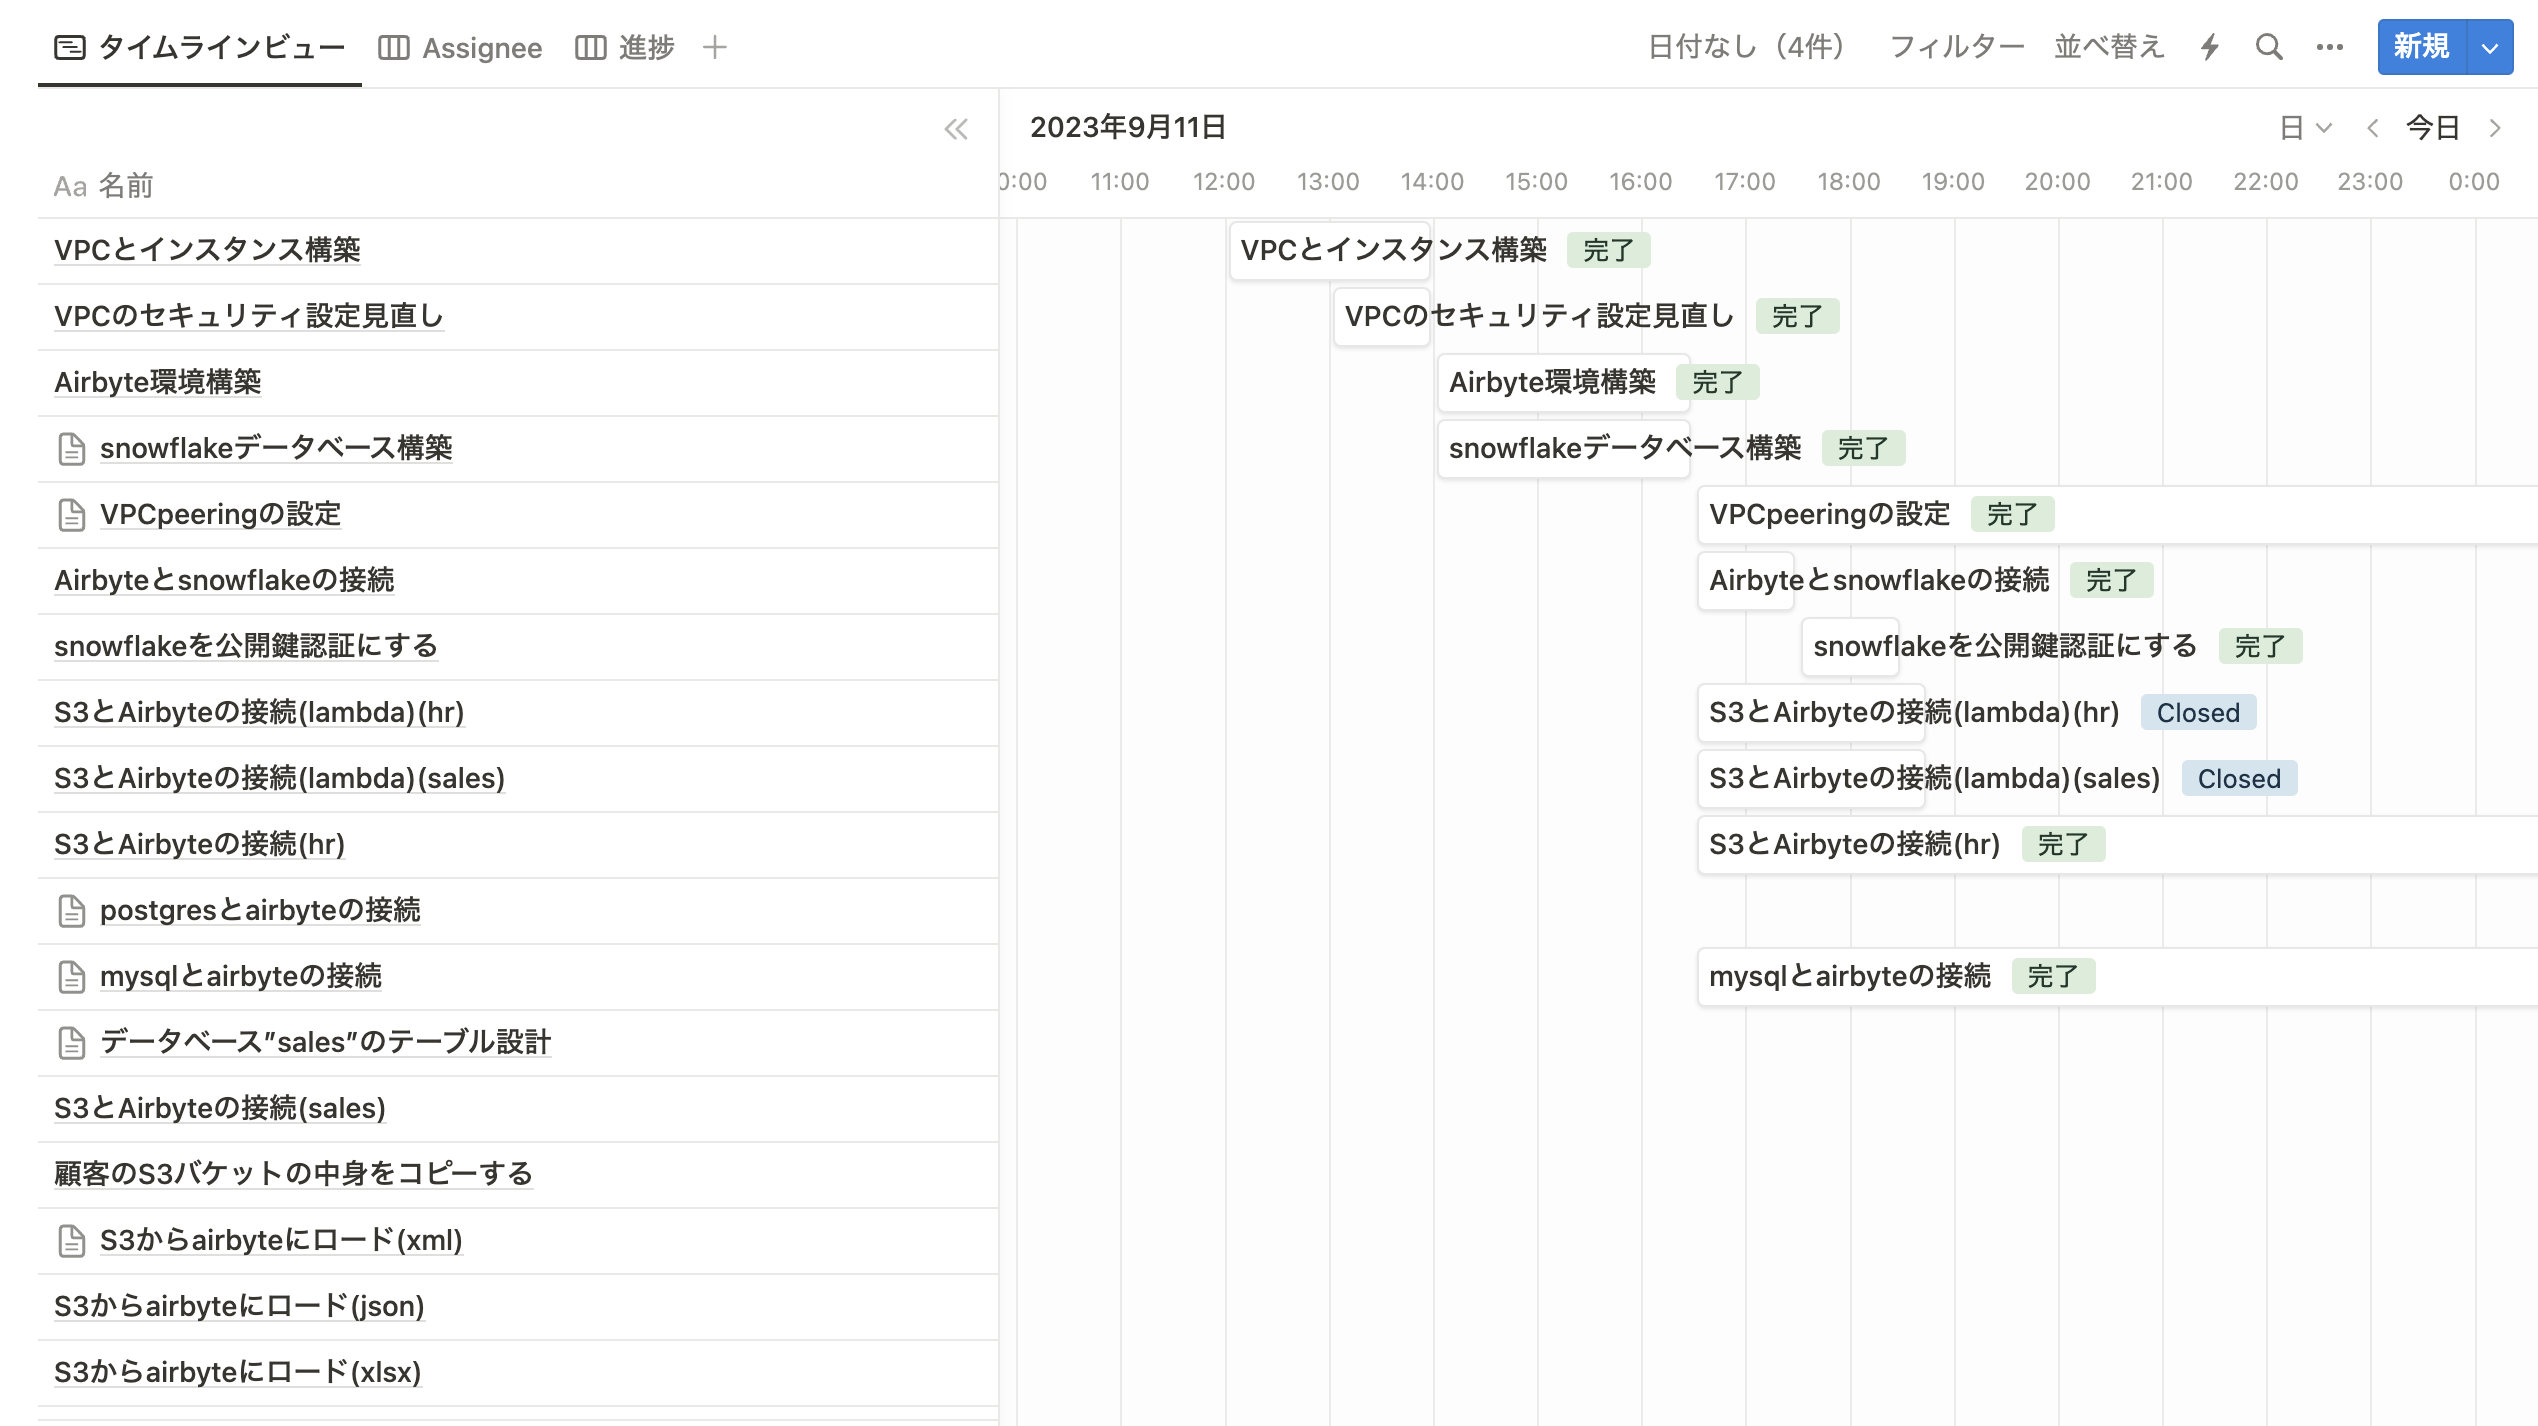Viewport: 2538px width, 1426px height.
Task: Click the 今日 button
Action: [x=2432, y=128]
